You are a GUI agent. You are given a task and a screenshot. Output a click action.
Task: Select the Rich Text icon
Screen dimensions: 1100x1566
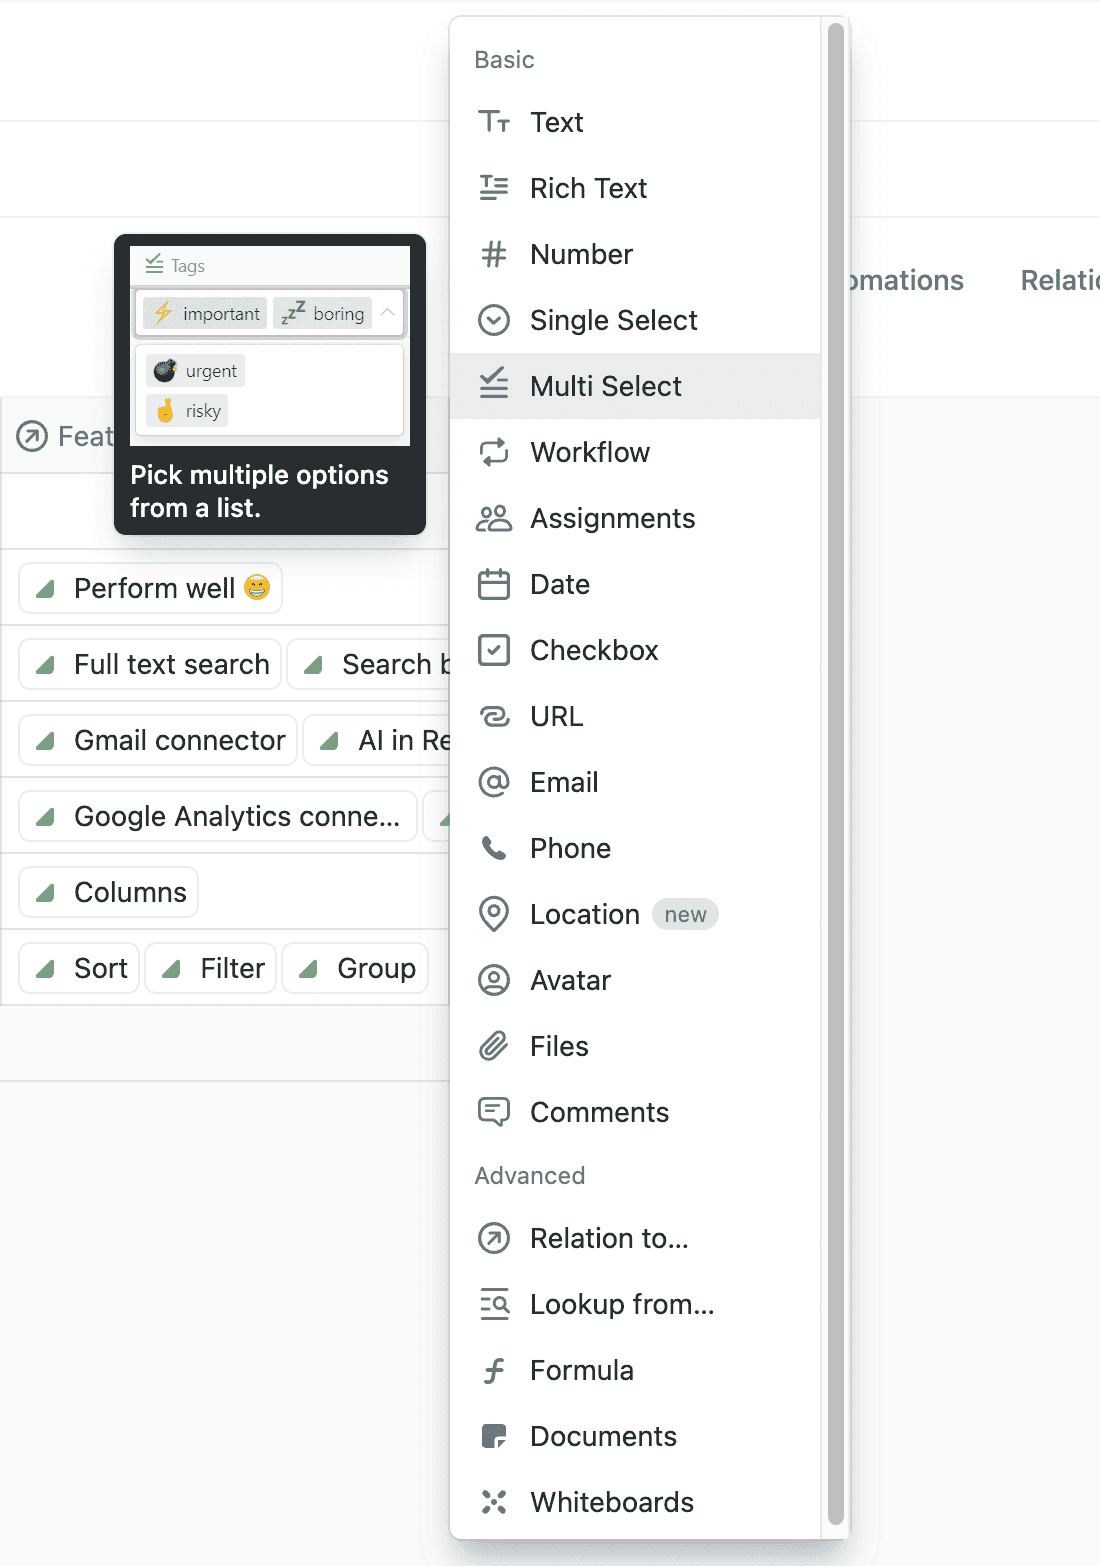[x=494, y=188]
